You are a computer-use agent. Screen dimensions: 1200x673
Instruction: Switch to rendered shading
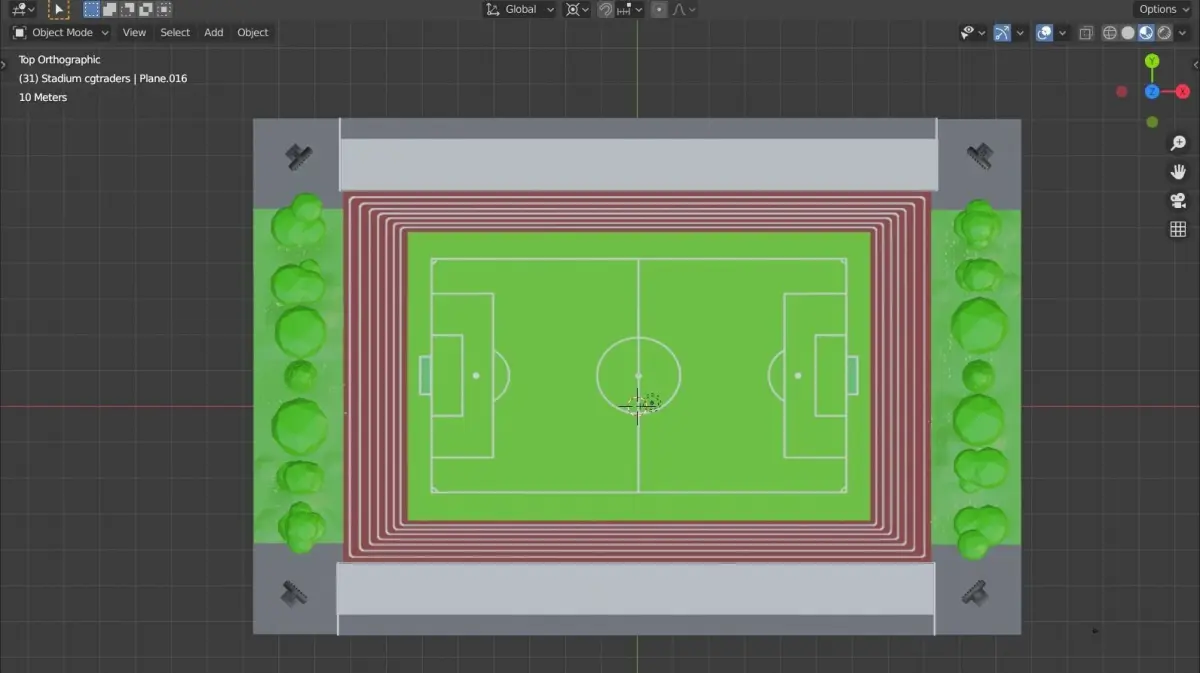pyautogui.click(x=1164, y=32)
